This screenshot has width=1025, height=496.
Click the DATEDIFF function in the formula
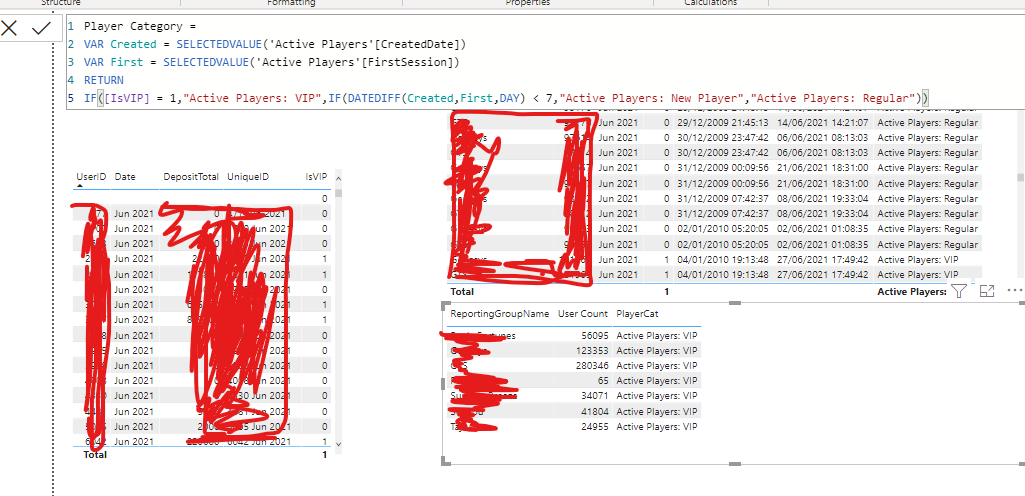(373, 98)
